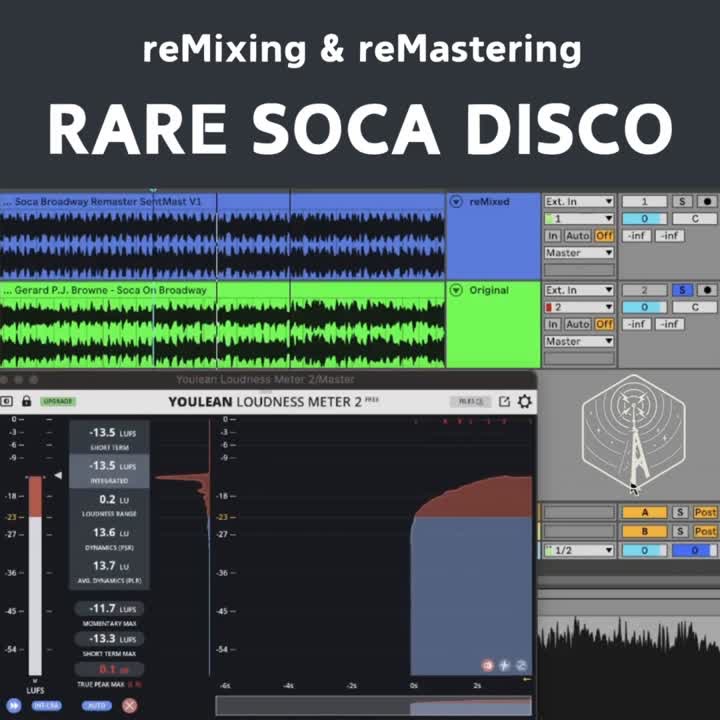The width and height of the screenshot is (720, 720).
Task: Click the red circular graph icon in loudness graph
Action: click(x=488, y=665)
